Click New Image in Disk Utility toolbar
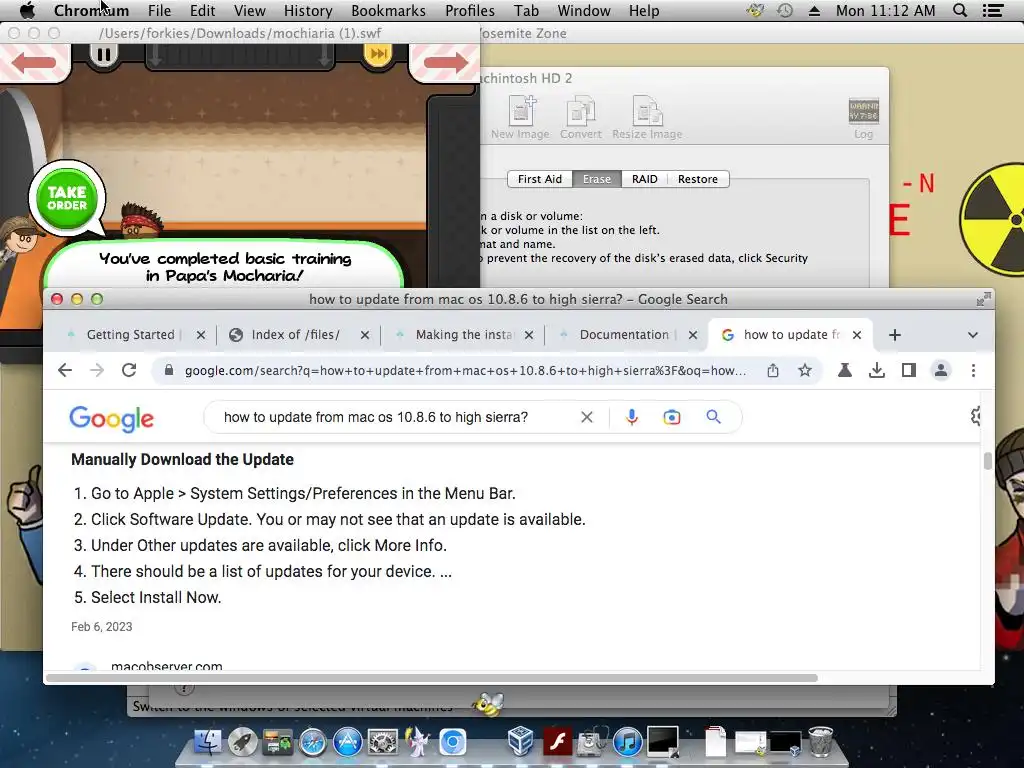This screenshot has height=768, width=1024. tap(520, 118)
